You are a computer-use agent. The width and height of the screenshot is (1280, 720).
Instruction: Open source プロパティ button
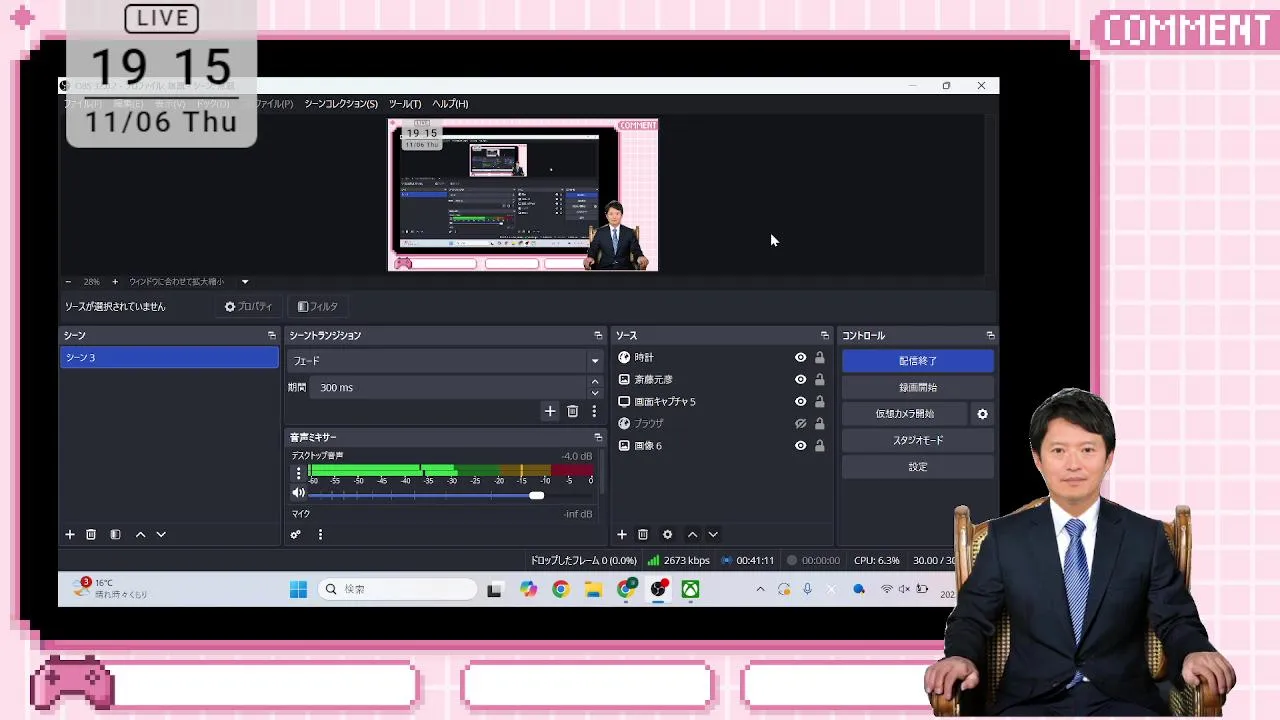248,307
